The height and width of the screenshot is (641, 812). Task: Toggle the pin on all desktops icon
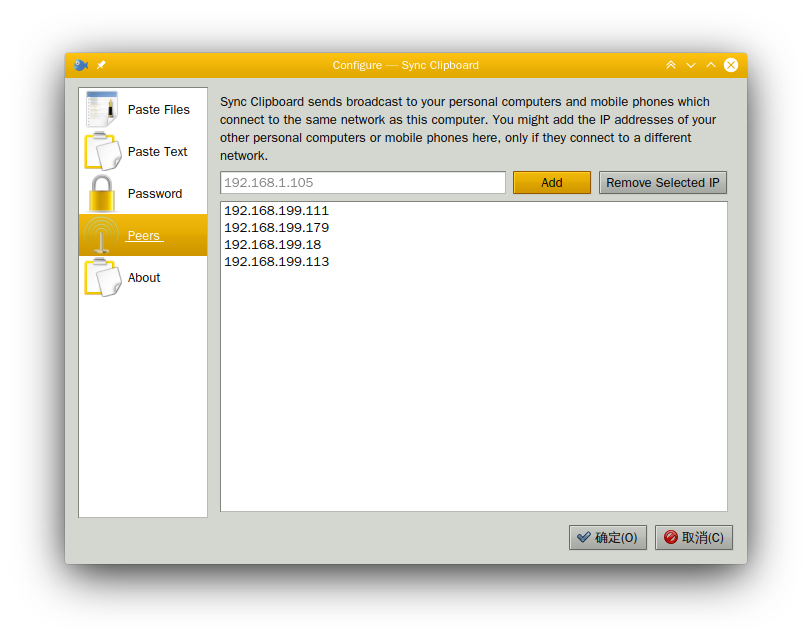click(x=101, y=65)
